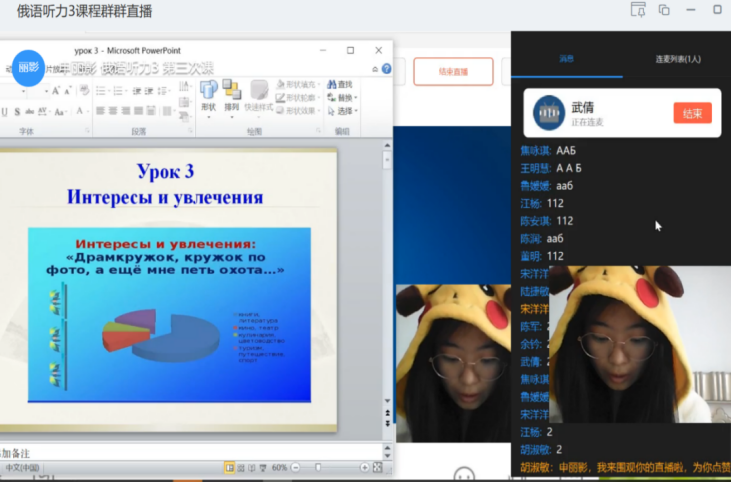Decrease font size with the shrink-font icon

(x=68, y=91)
